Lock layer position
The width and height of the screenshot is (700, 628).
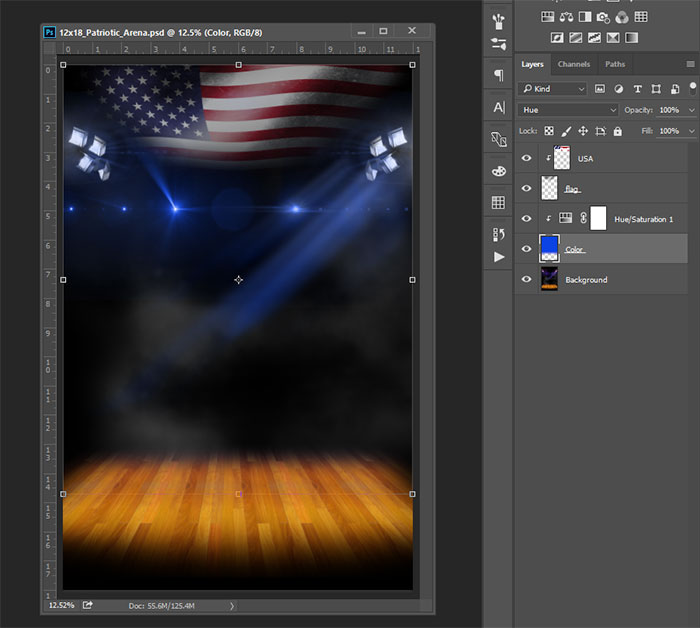pyautogui.click(x=583, y=131)
